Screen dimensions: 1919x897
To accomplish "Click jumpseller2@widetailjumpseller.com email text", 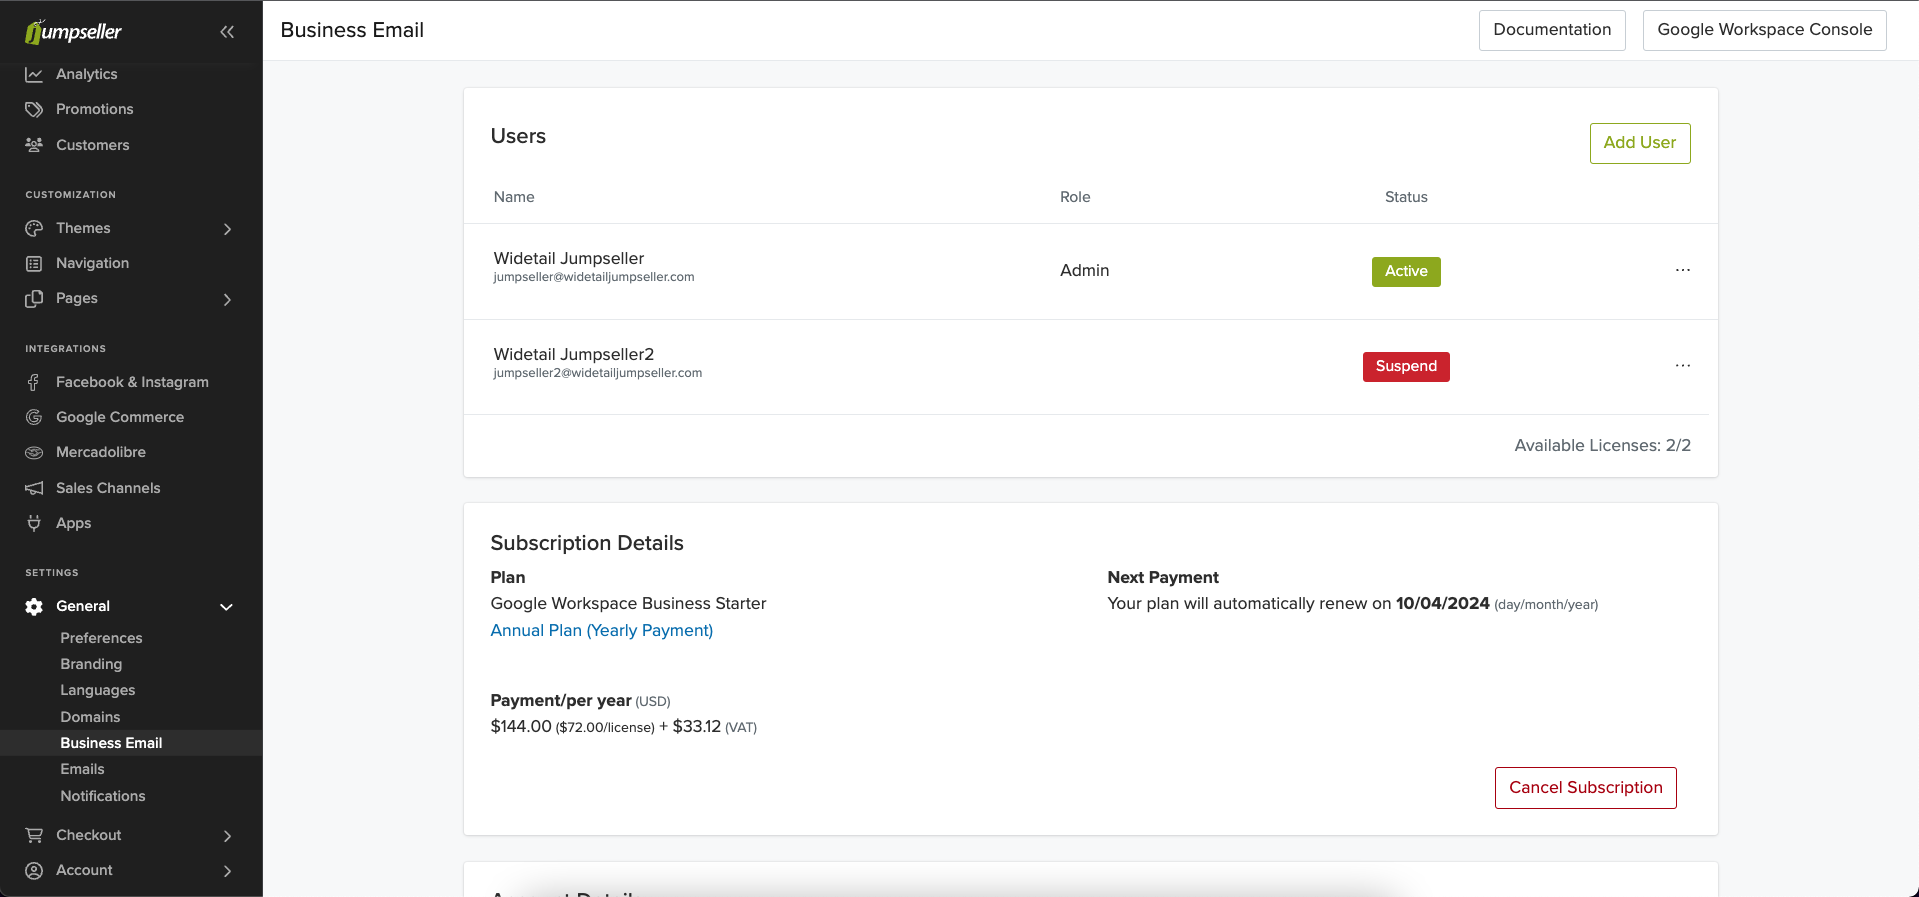I will tap(598, 373).
